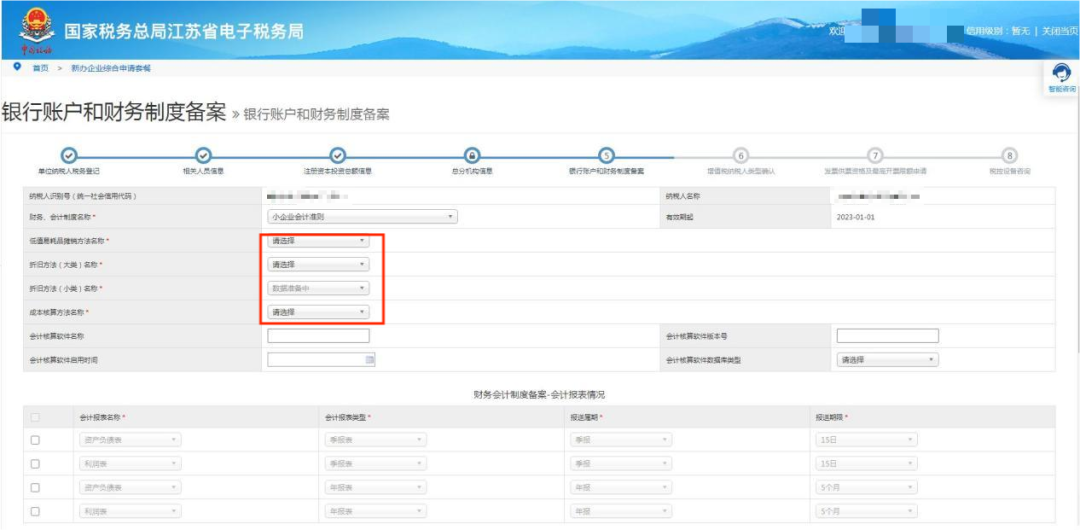Open 会计核算软件数据库类型 dropdown
The width and height of the screenshot is (1080, 530).
[887, 360]
